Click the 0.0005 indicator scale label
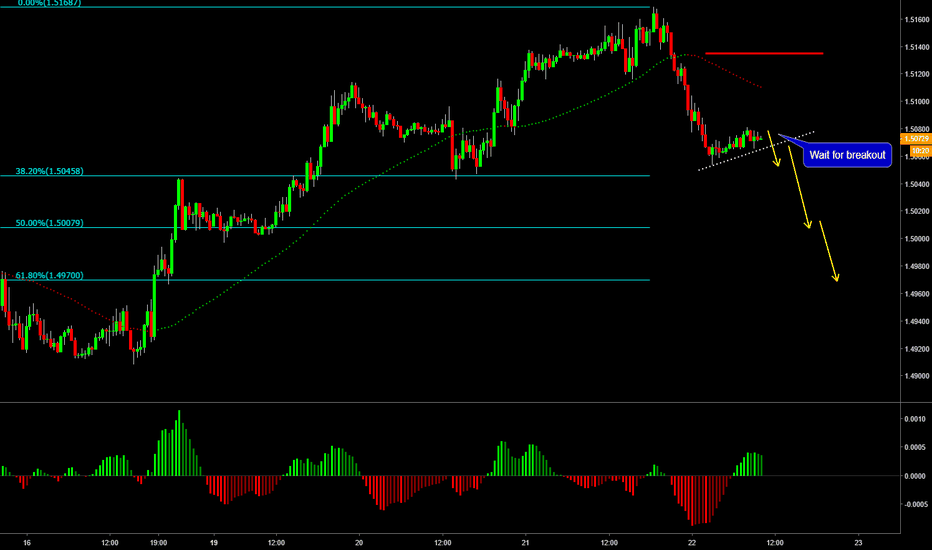932x550 pixels. coord(915,448)
